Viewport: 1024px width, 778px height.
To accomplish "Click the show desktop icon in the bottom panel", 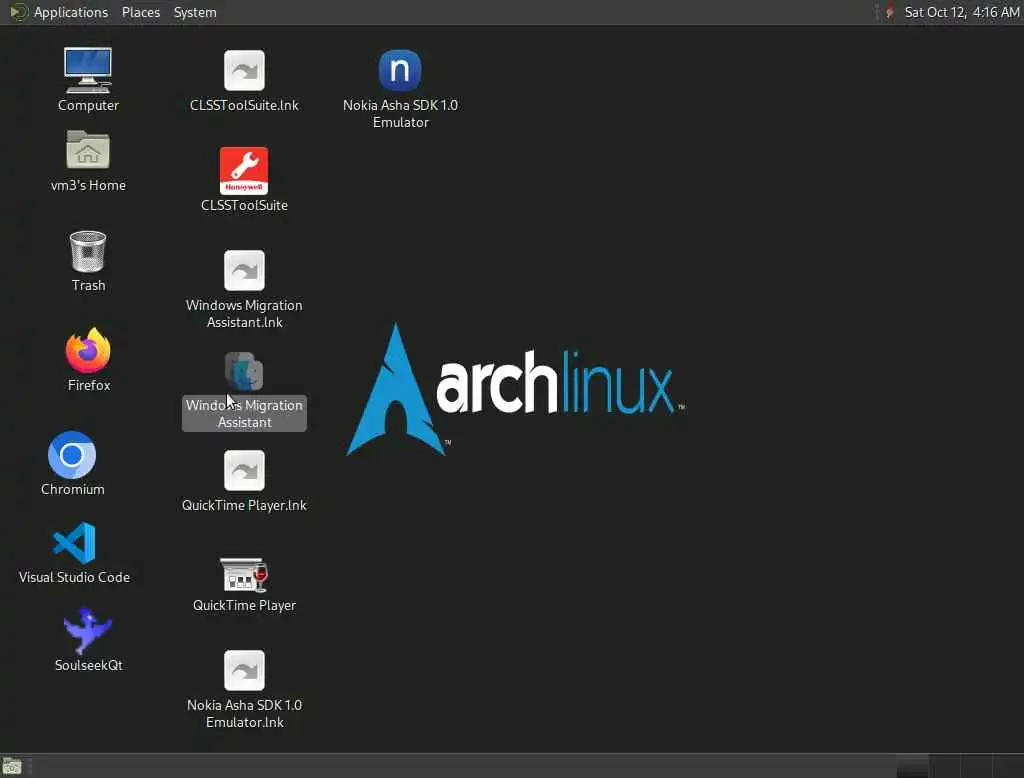I will pyautogui.click(x=12, y=766).
